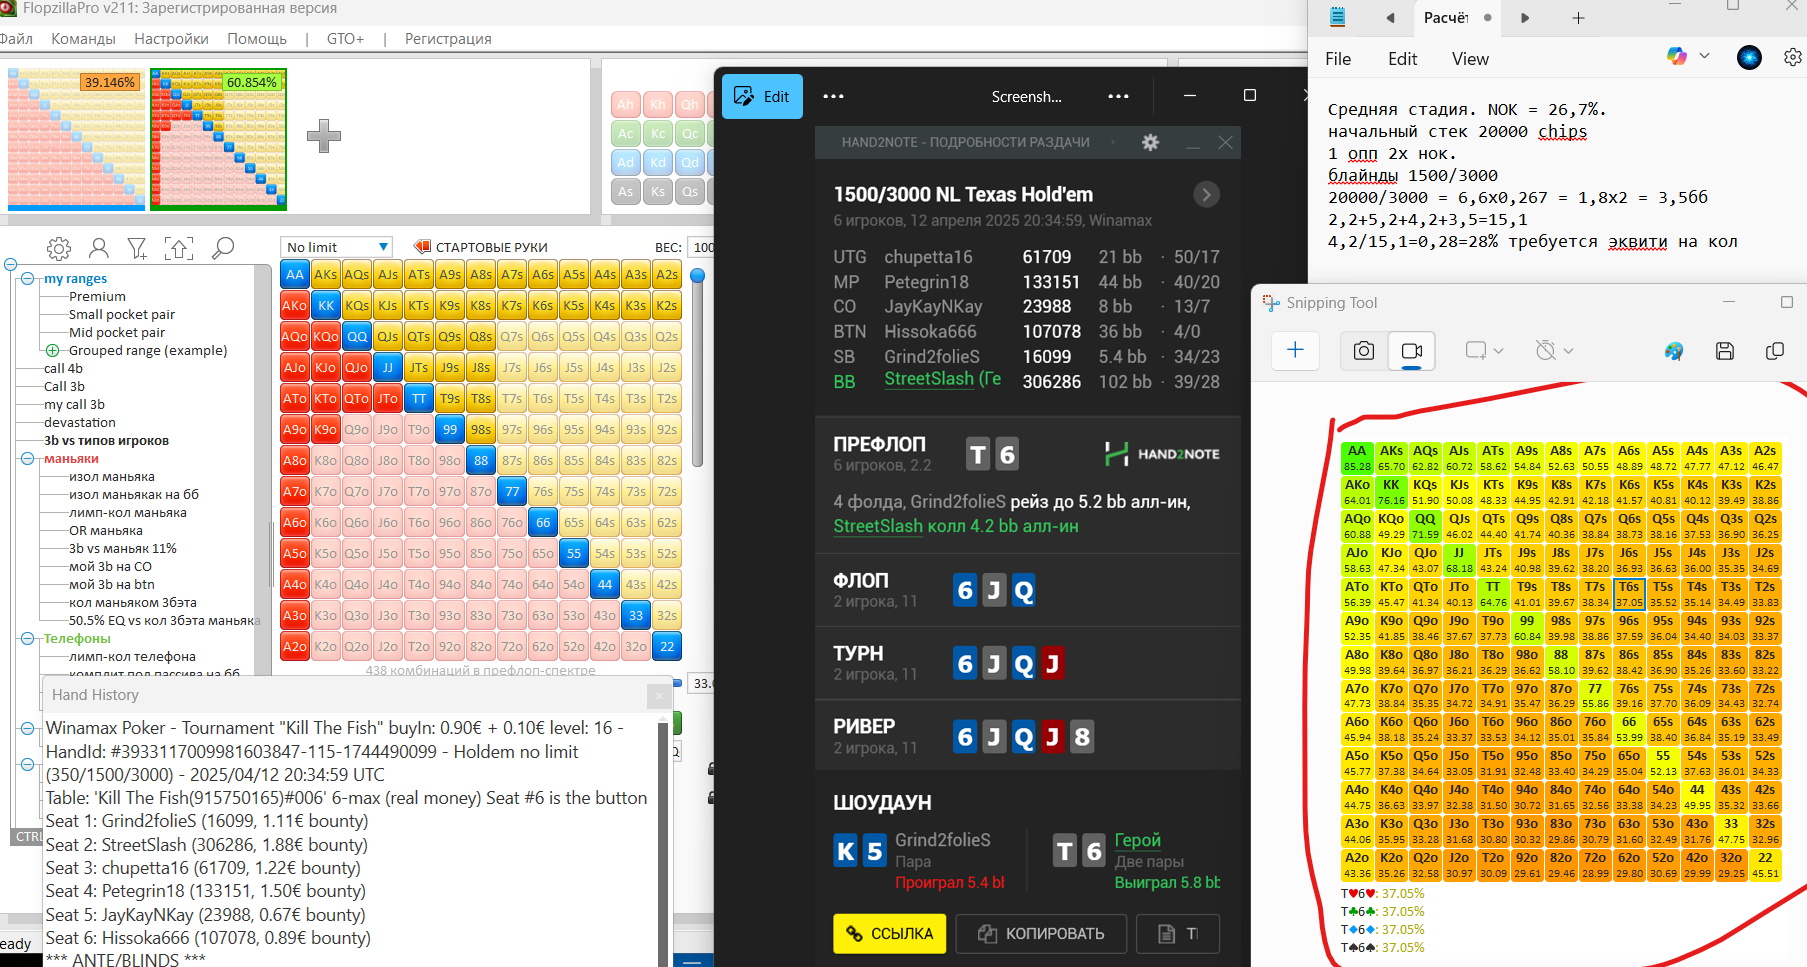Open the Регистрация menu item

coord(448,38)
